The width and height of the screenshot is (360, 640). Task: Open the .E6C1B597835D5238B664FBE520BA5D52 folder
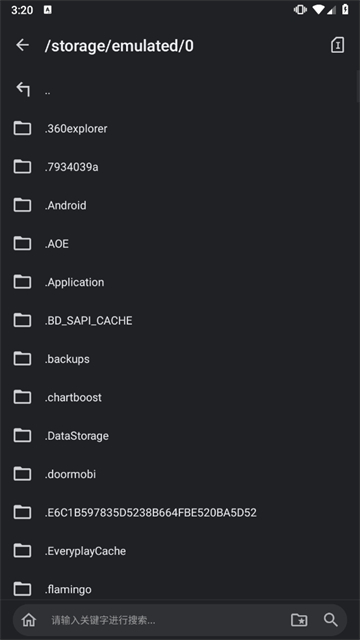point(180,512)
